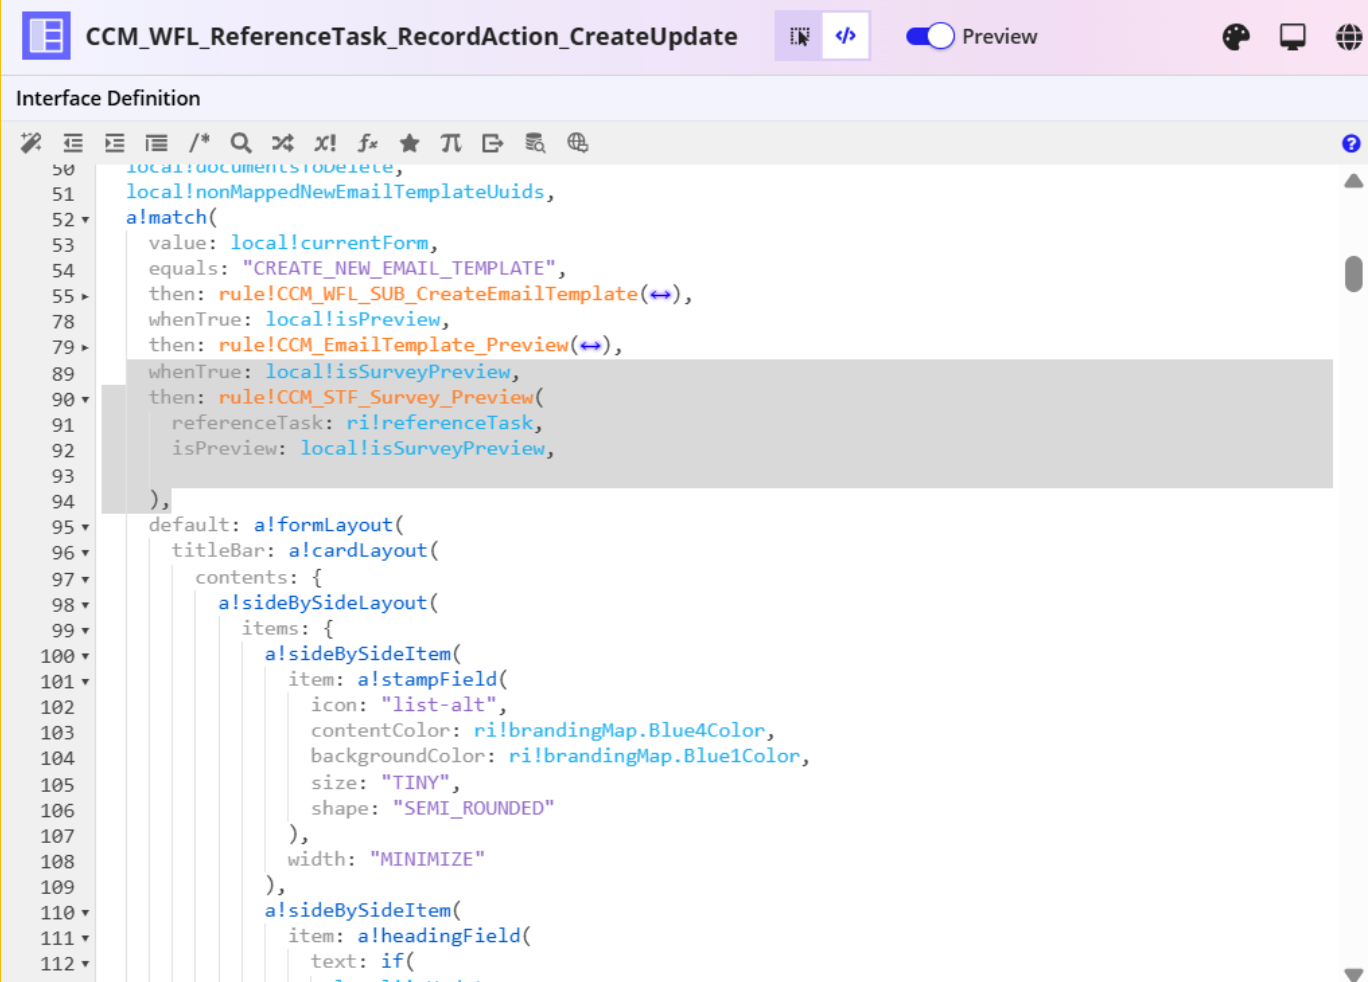
Task: Click the indent lines icon
Action: (115, 143)
